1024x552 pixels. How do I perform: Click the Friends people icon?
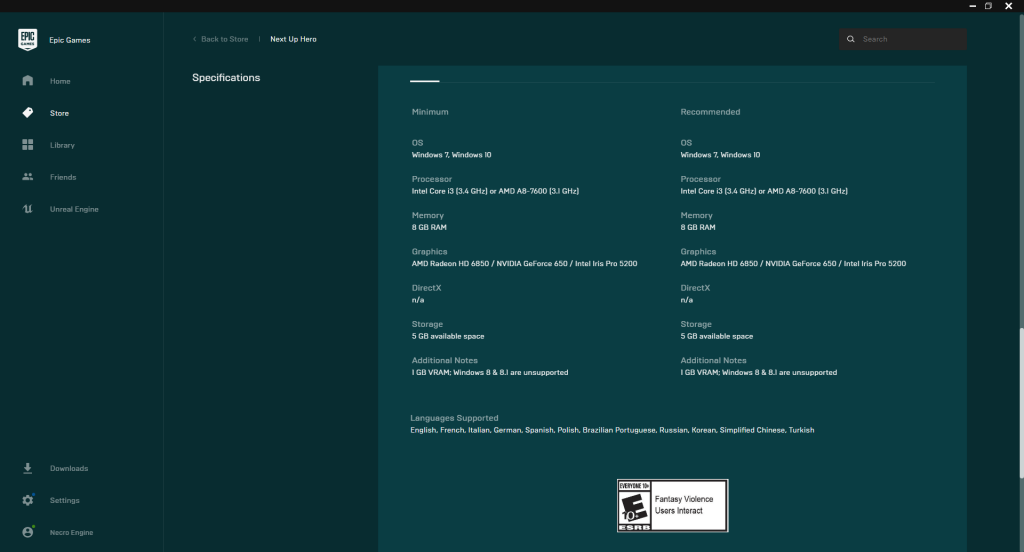27,176
